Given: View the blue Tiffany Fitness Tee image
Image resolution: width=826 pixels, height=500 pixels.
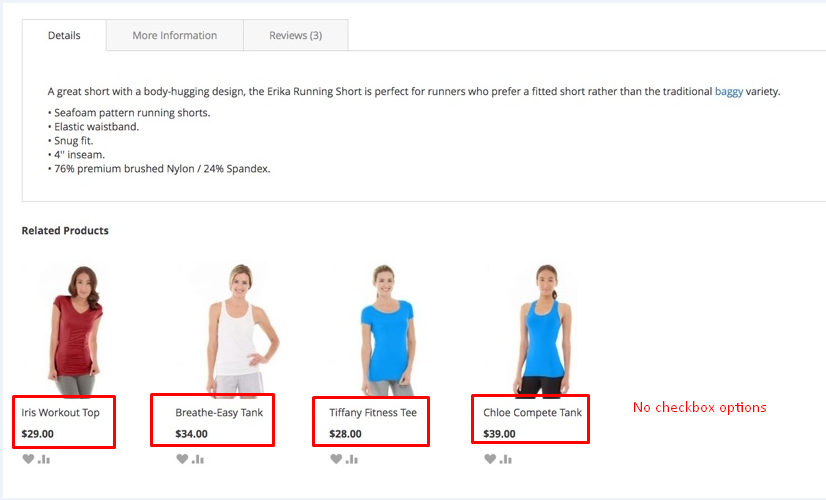Looking at the screenshot, I should [387, 330].
